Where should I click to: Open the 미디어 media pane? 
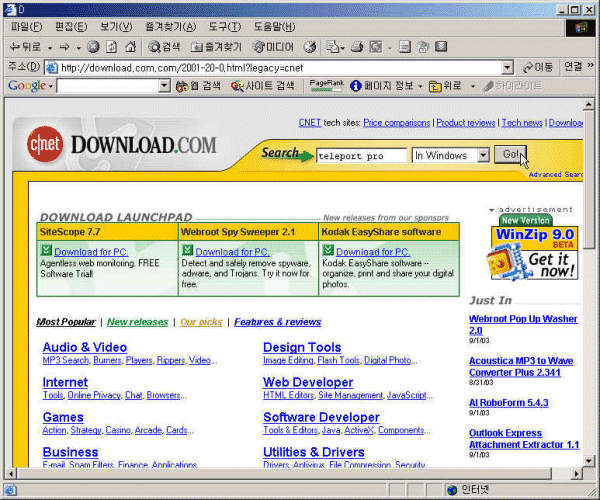point(273,47)
